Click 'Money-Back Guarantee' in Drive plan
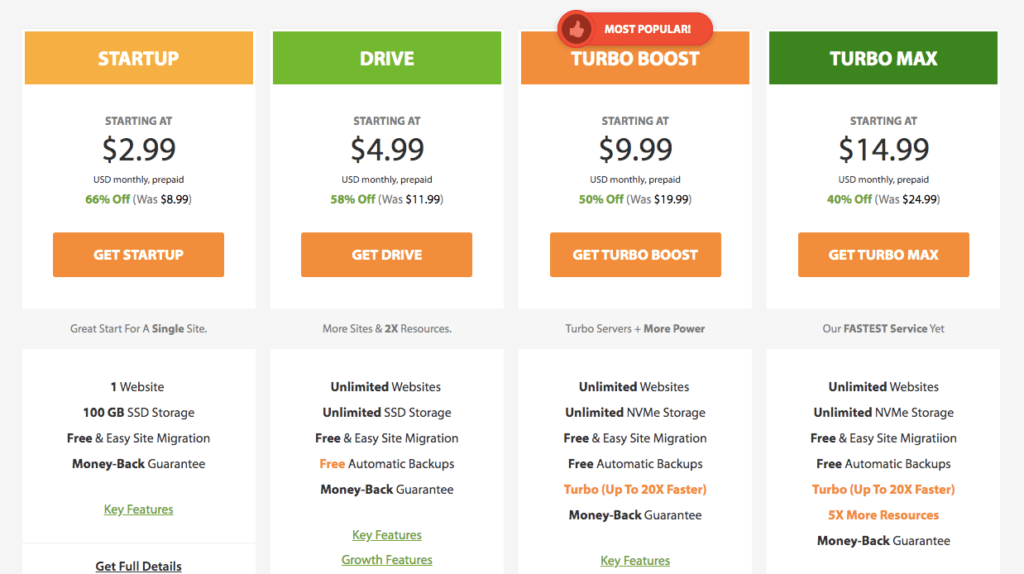The height and width of the screenshot is (574, 1024). [x=387, y=489]
